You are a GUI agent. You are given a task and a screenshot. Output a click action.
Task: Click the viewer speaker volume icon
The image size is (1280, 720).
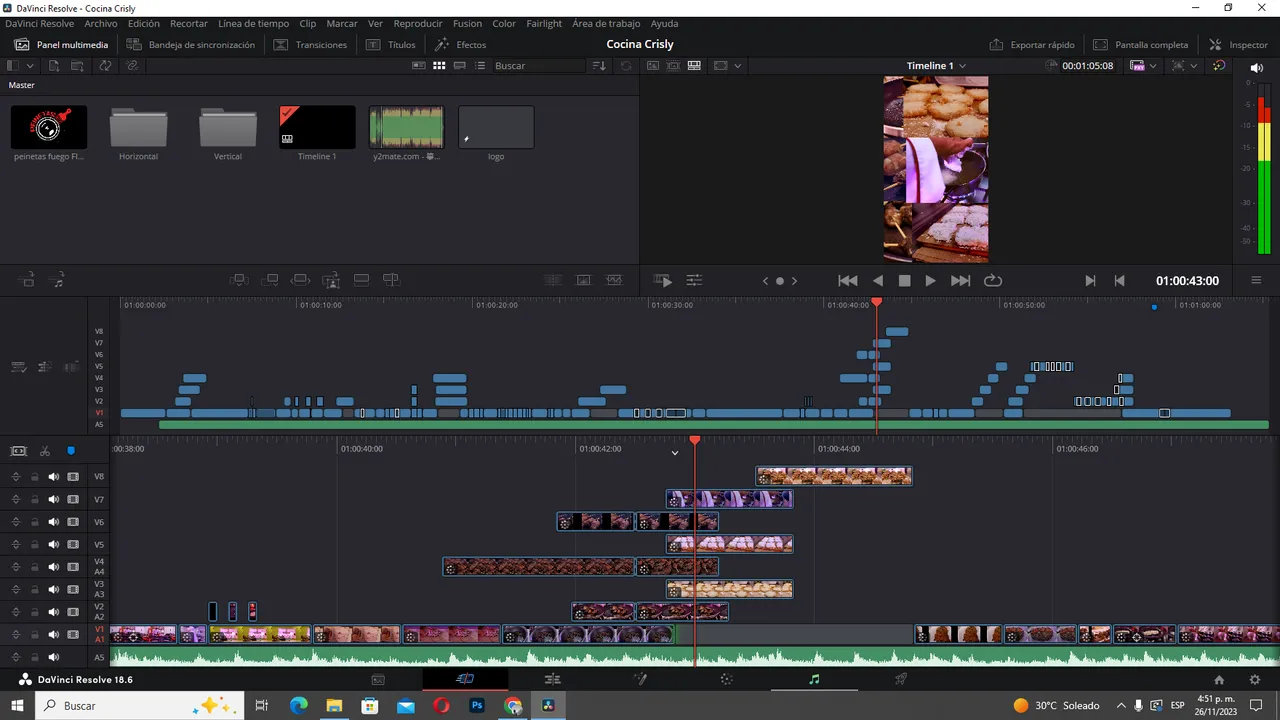pyautogui.click(x=1257, y=67)
